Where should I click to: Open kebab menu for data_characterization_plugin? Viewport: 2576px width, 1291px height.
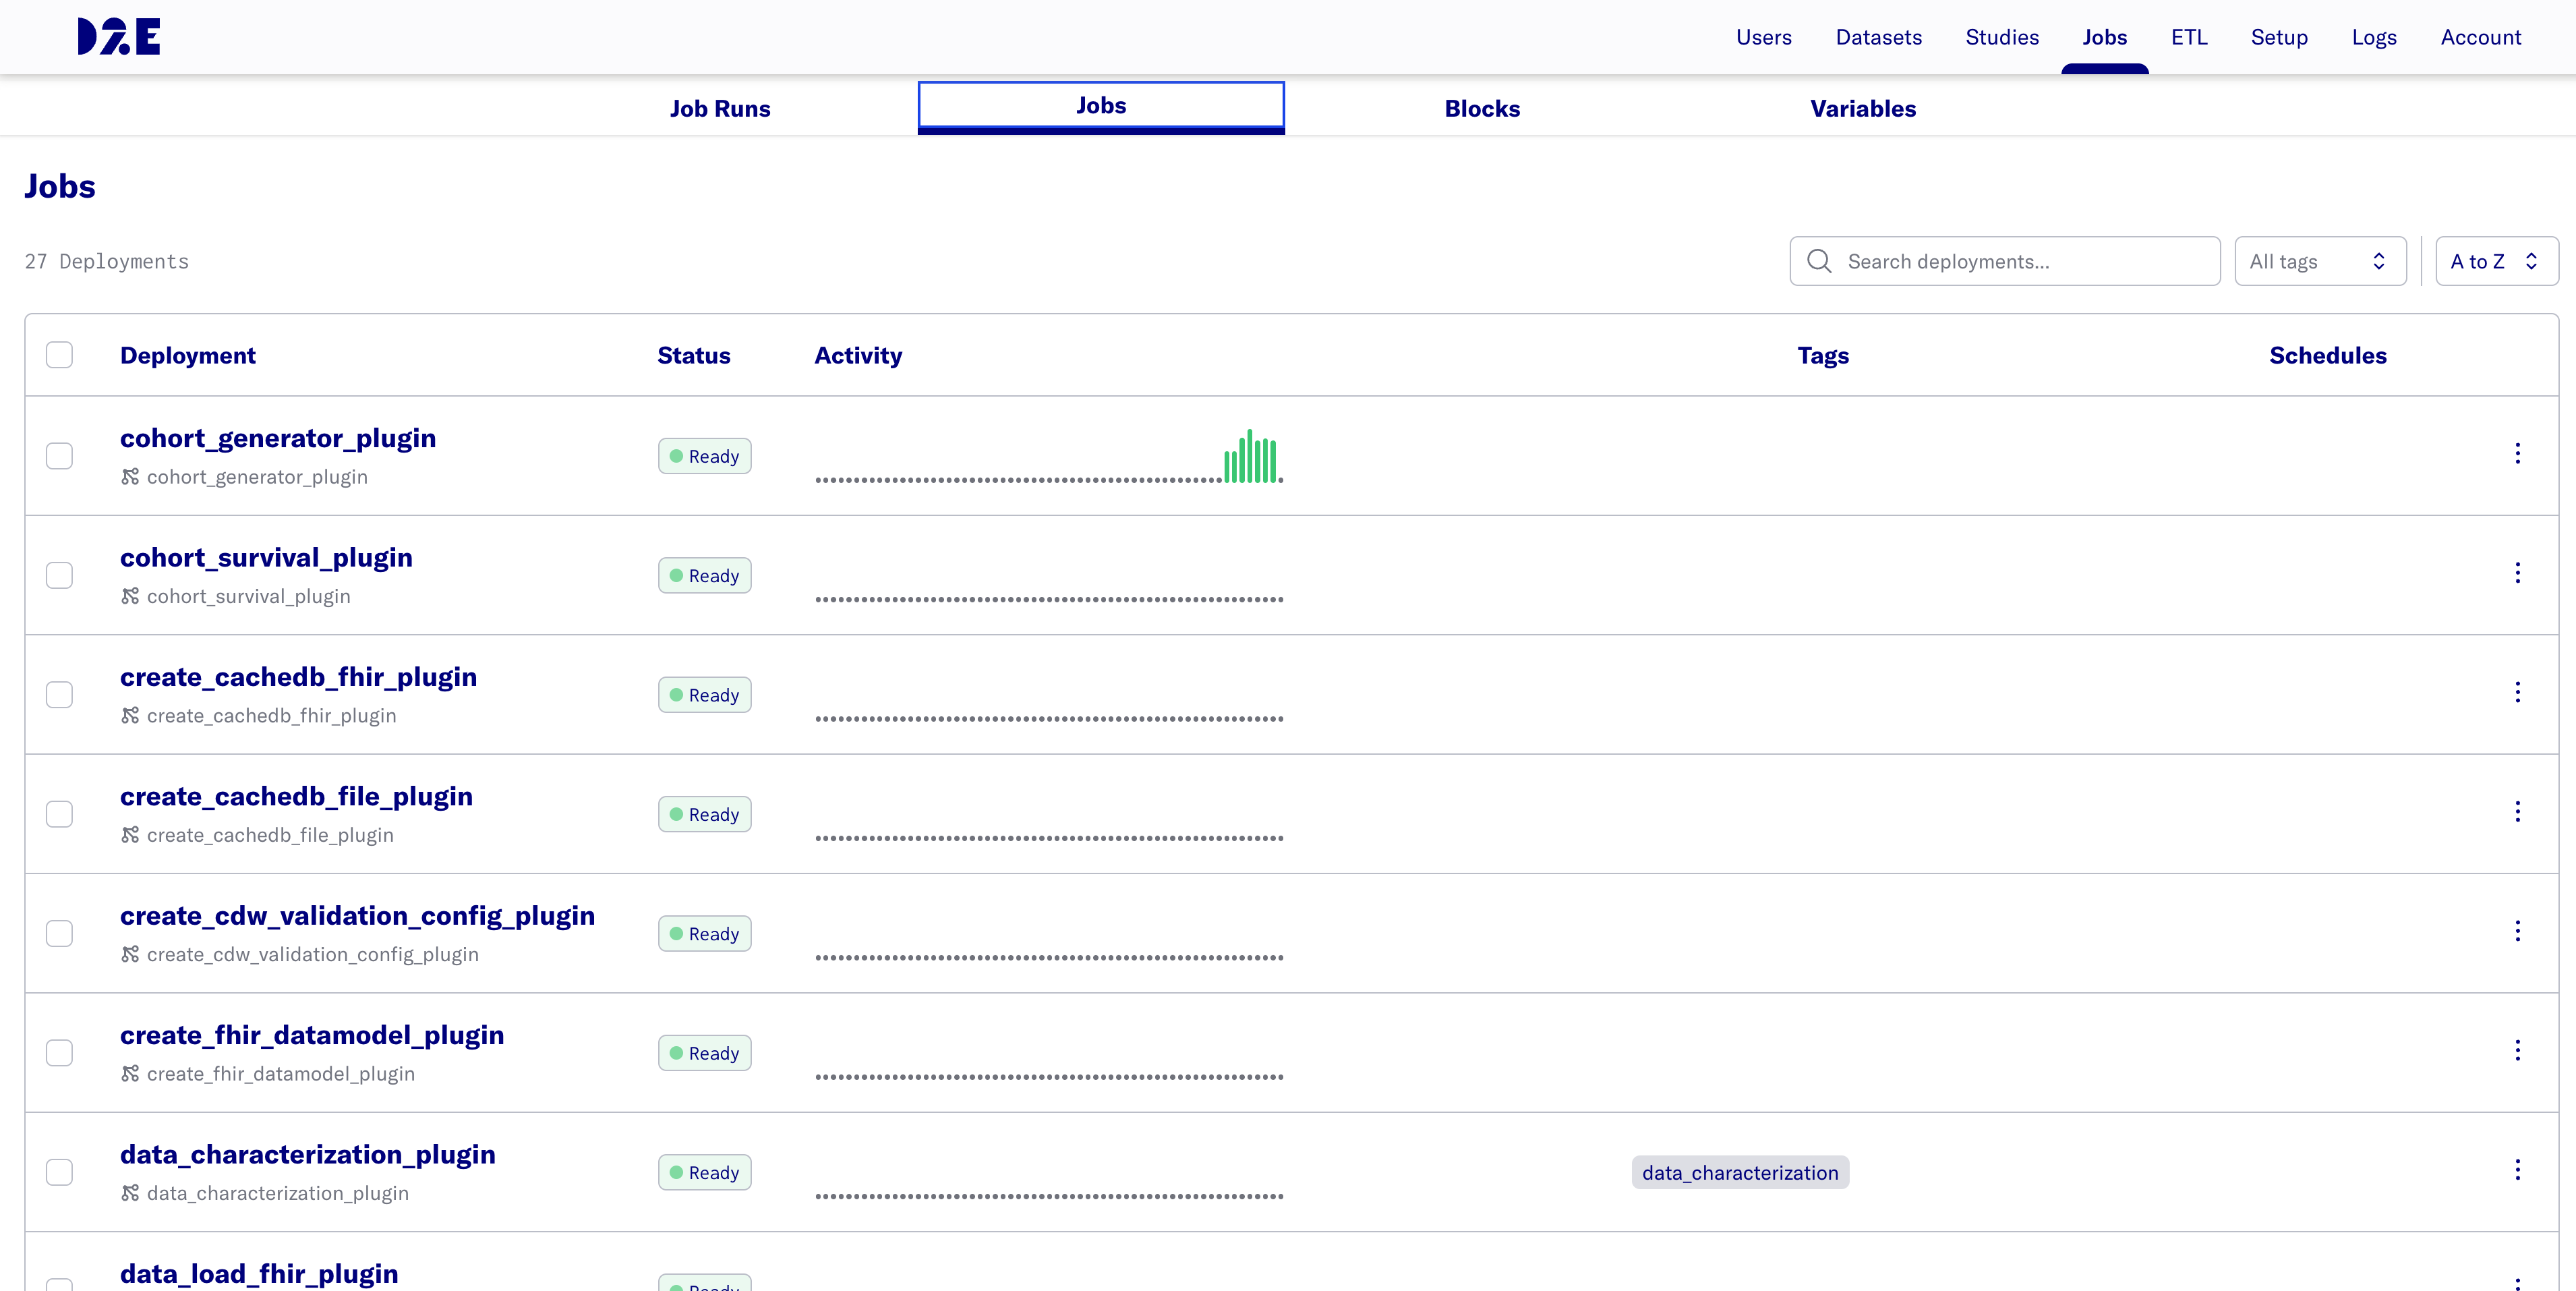pyautogui.click(x=2517, y=1170)
